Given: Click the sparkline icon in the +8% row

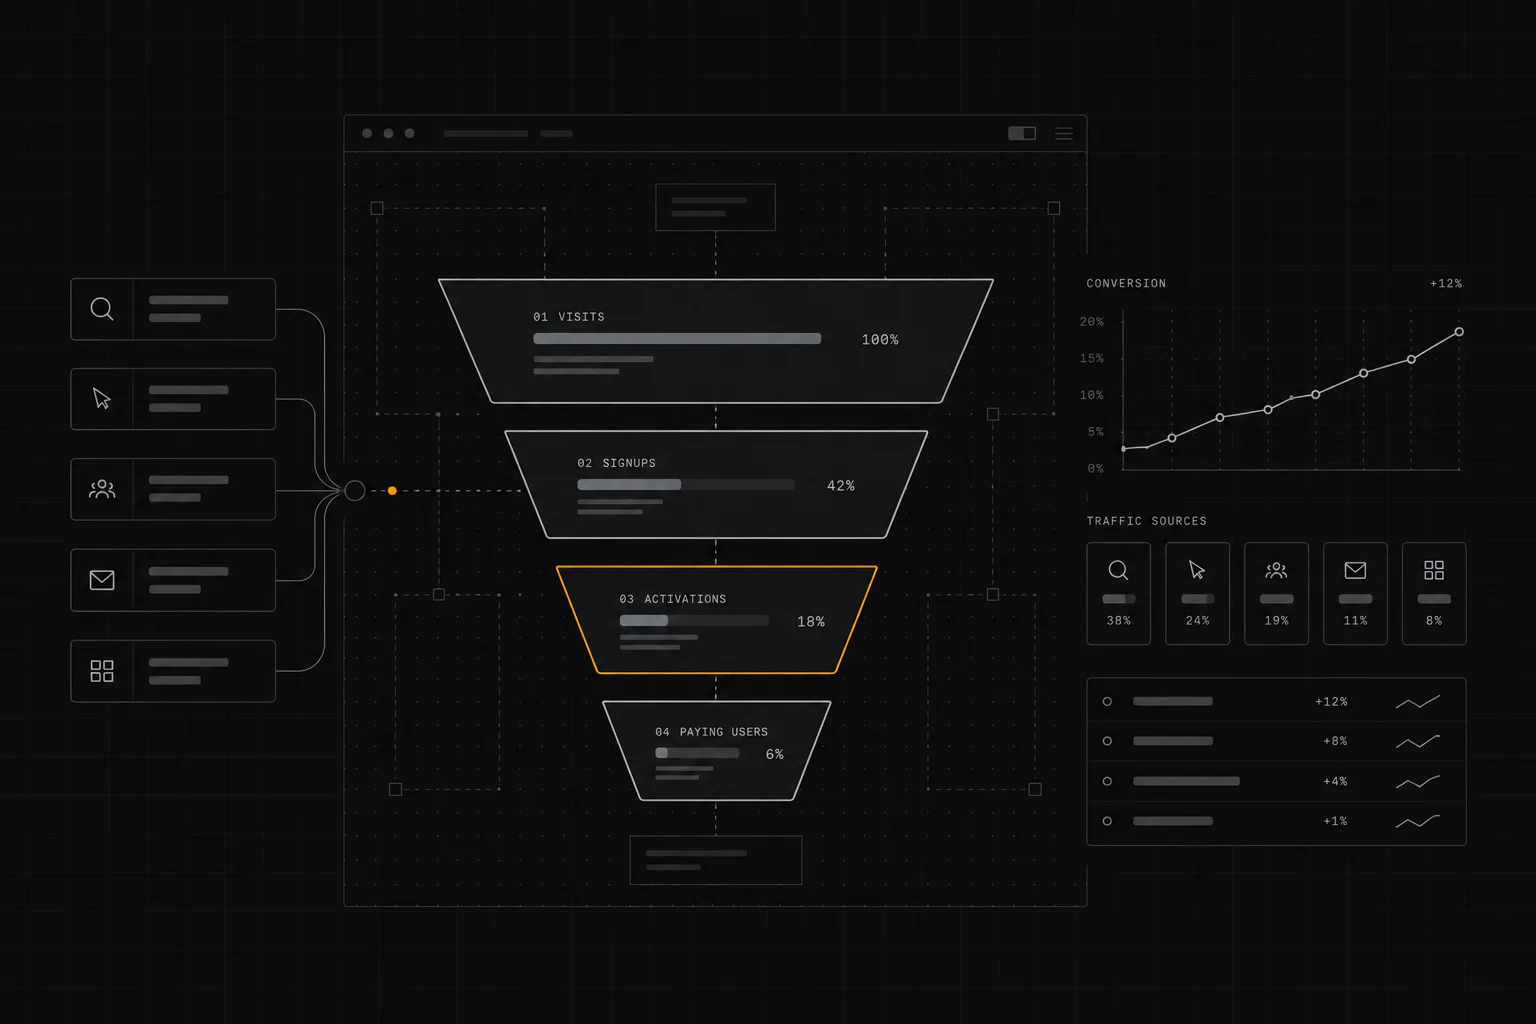Looking at the screenshot, I should (1418, 742).
